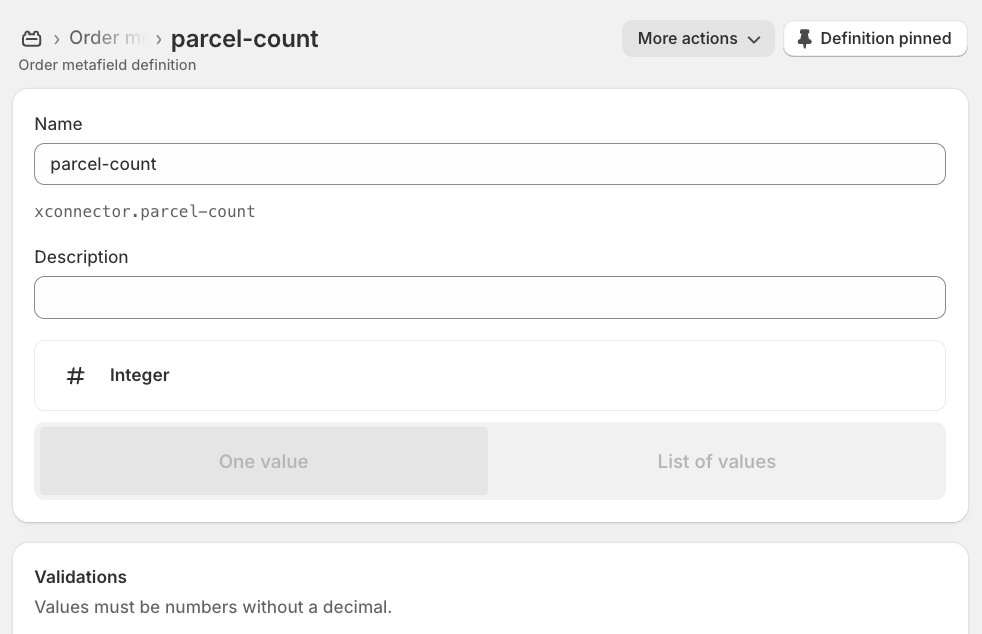This screenshot has width=982, height=634.
Task: Click the numbers without a decimal validation text
Action: (x=213, y=607)
